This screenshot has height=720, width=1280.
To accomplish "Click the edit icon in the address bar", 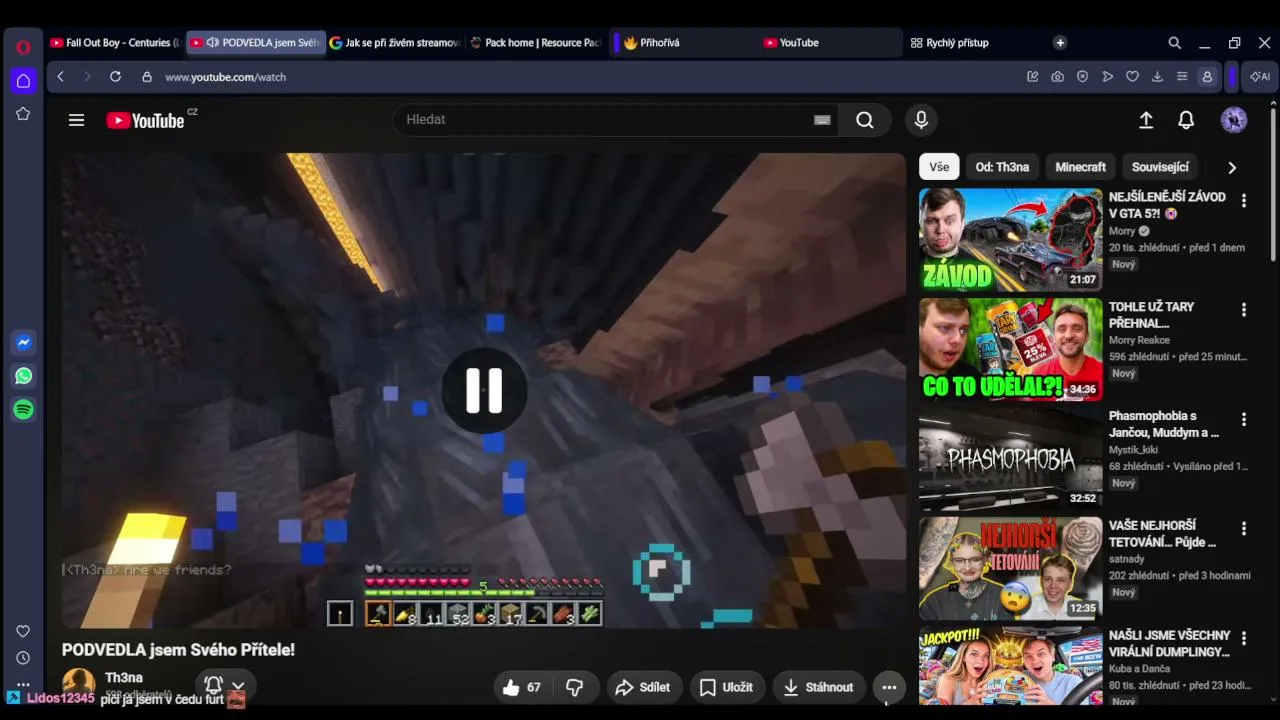I will click(1032, 77).
